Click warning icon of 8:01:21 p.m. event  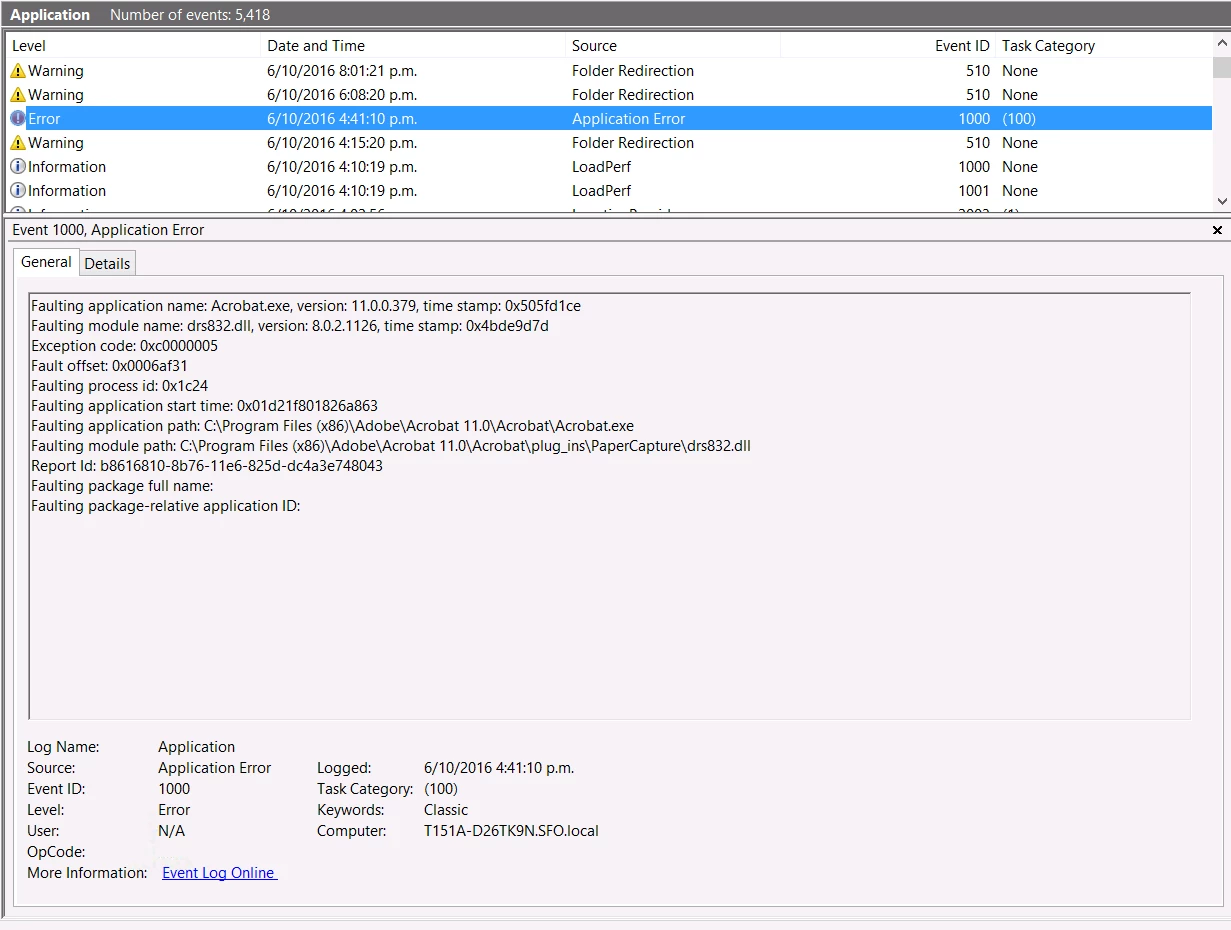point(18,71)
